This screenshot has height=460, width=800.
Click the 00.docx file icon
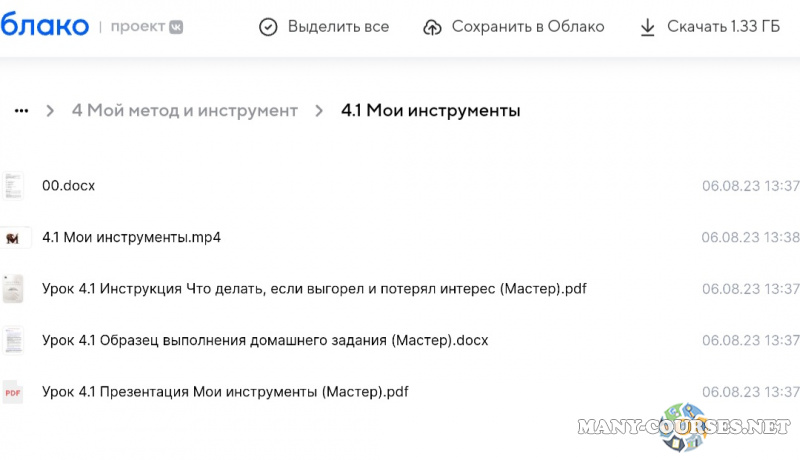pos(13,186)
